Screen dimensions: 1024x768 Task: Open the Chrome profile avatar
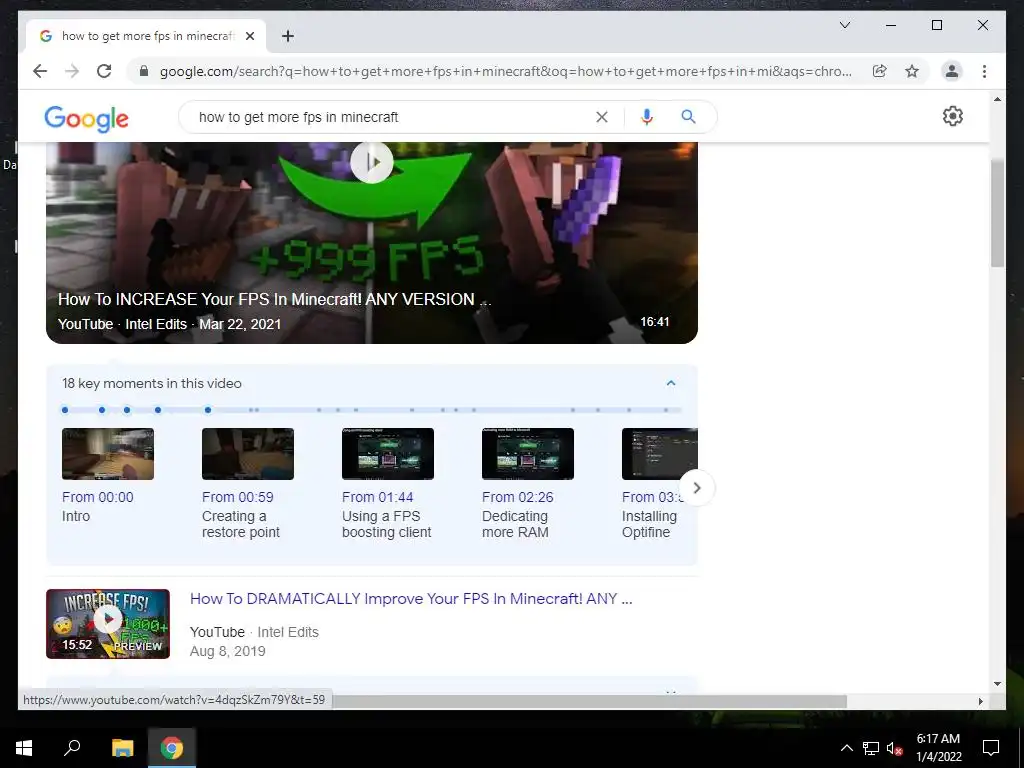coord(952,71)
